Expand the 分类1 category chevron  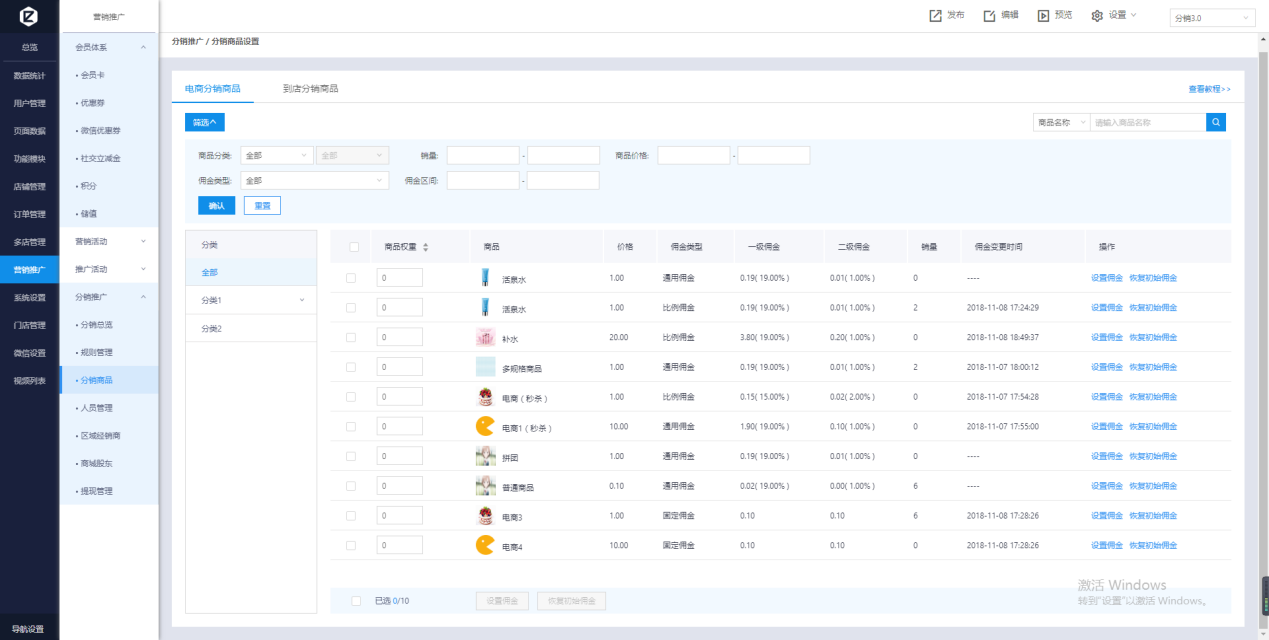[302, 300]
